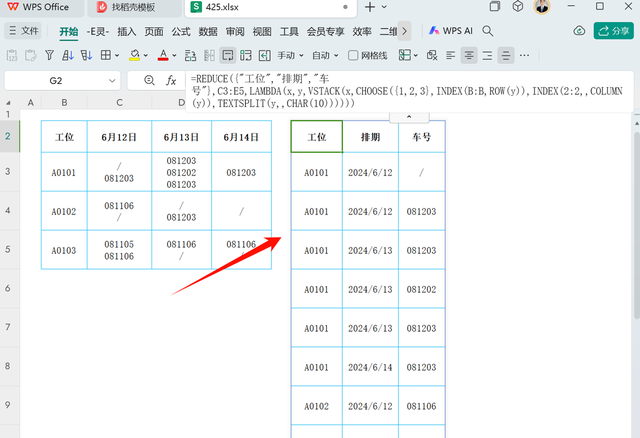Open the 手动 dropdown

coord(290,56)
